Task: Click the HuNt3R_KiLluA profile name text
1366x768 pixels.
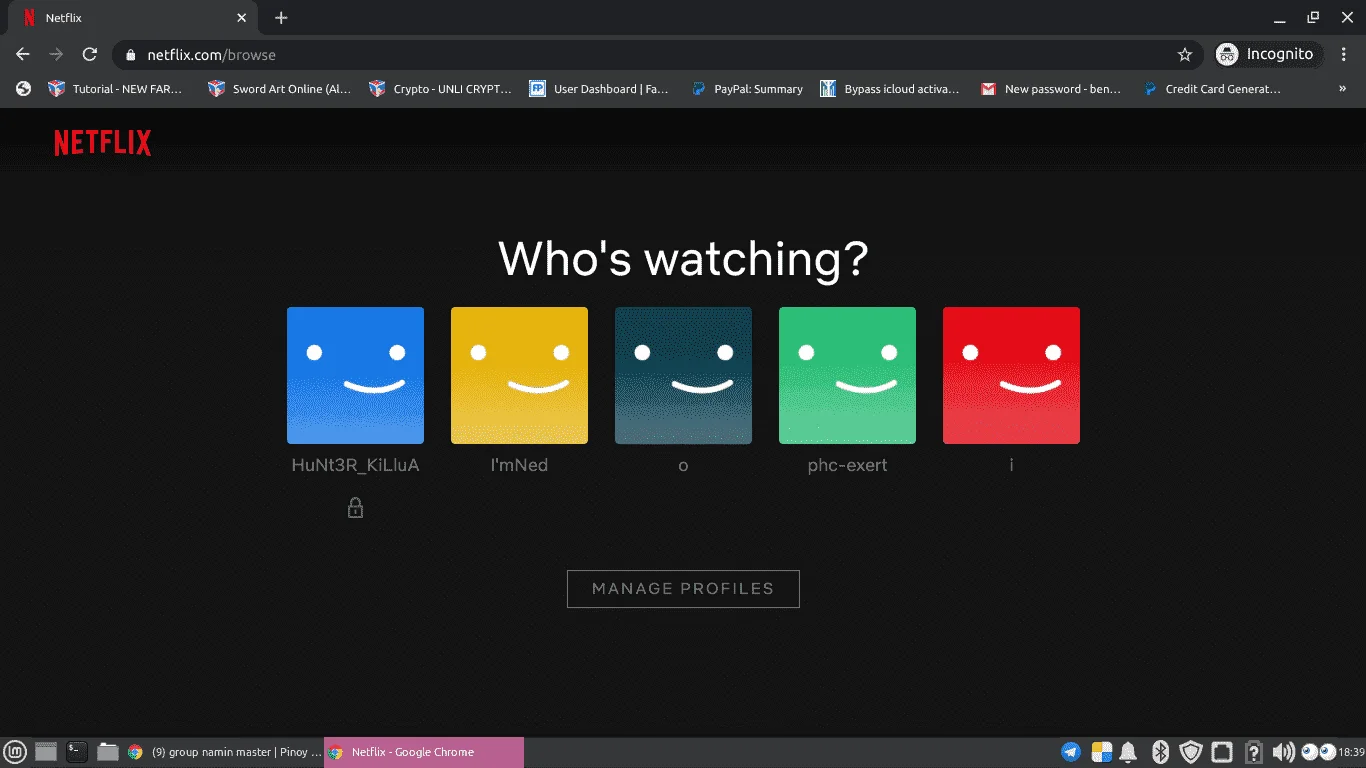Action: click(x=355, y=465)
